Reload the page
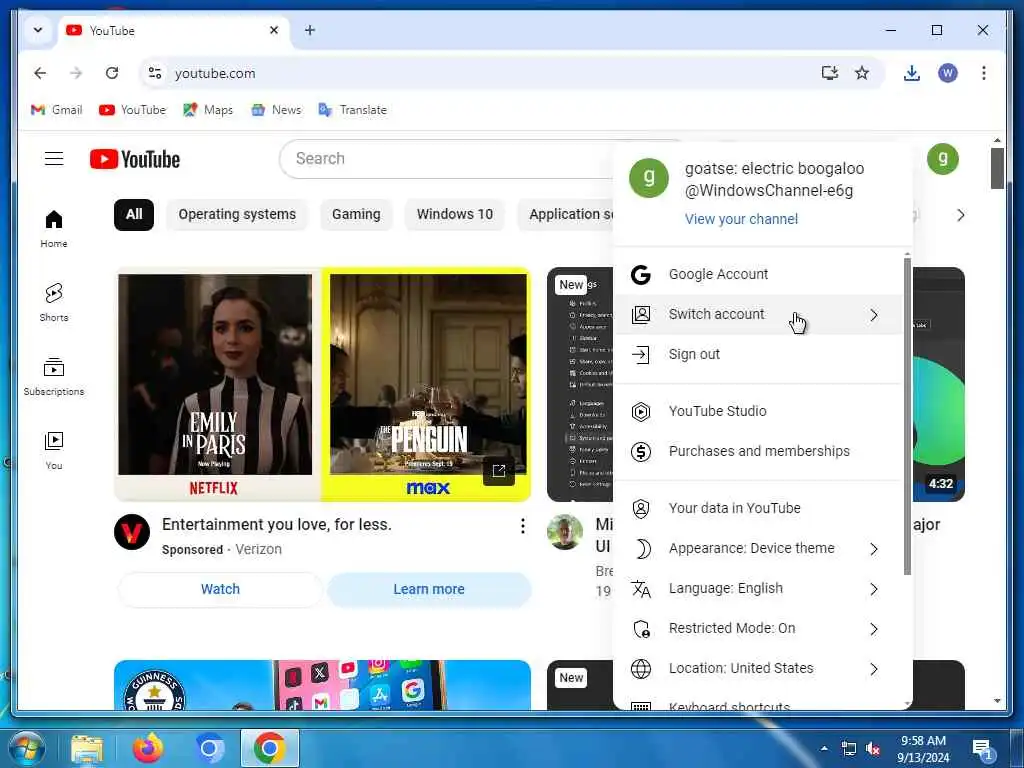 tap(112, 73)
